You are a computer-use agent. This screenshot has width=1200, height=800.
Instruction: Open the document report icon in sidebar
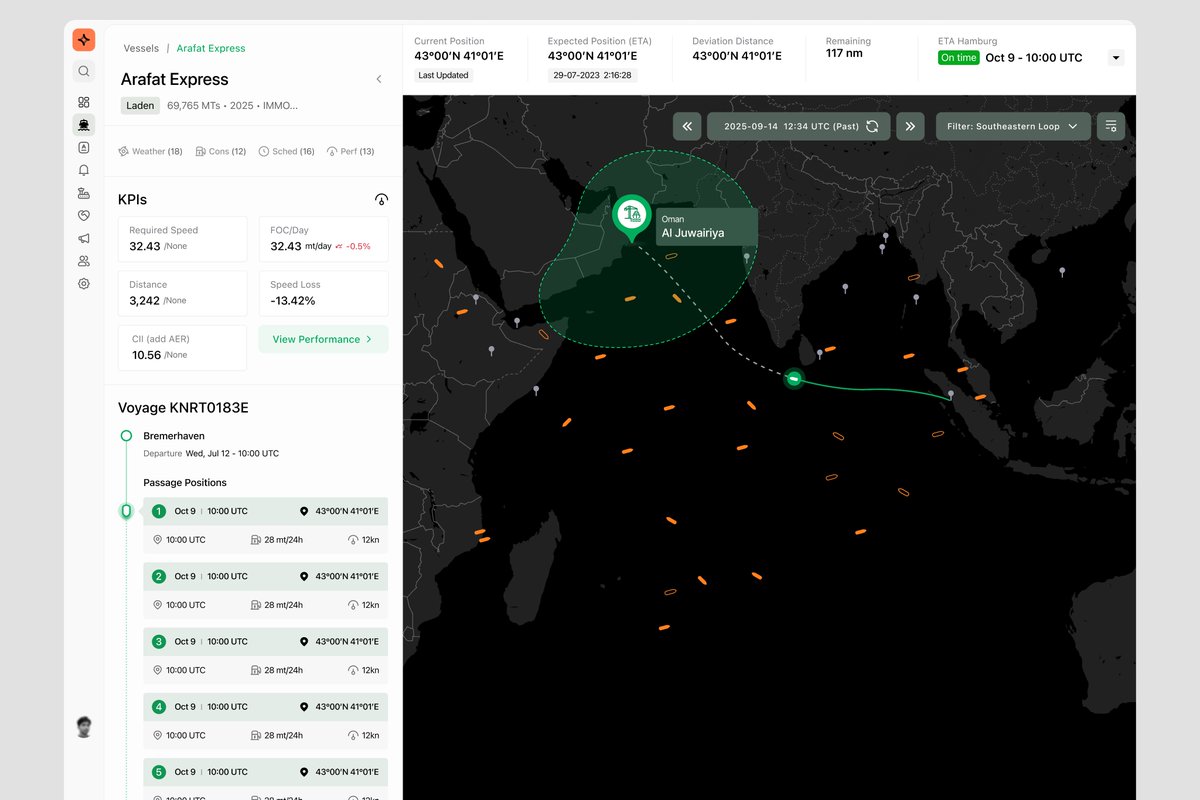pos(84,147)
